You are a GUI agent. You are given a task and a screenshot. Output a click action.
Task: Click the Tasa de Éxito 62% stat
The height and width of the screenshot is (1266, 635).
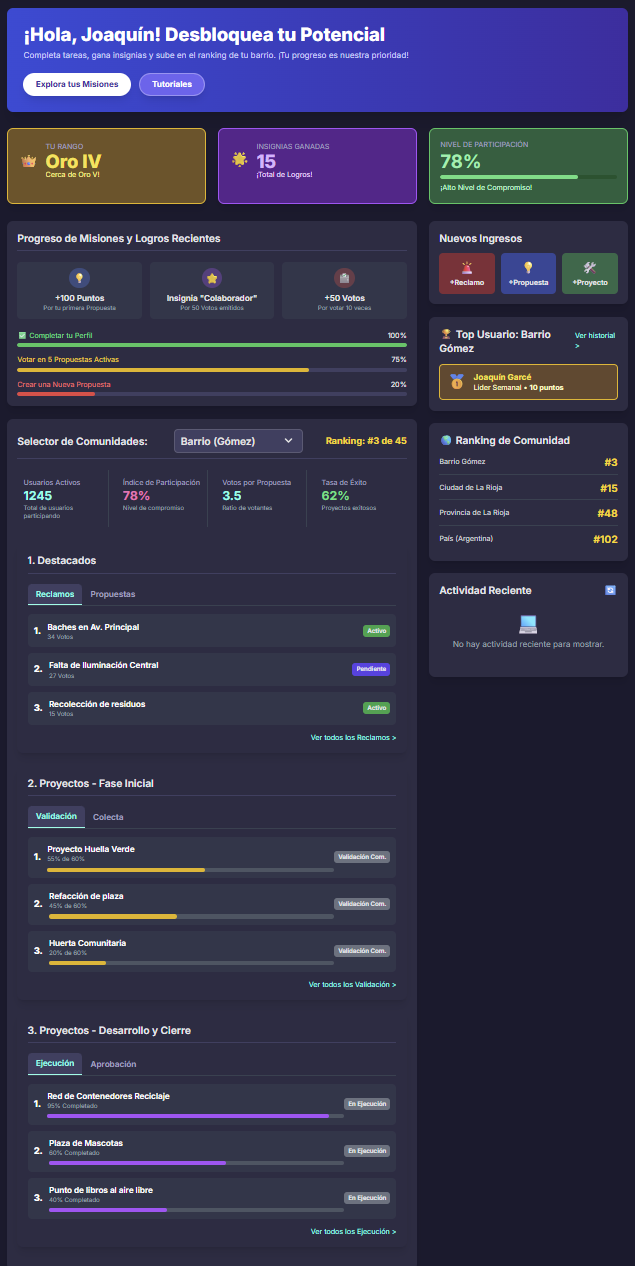coord(353,496)
